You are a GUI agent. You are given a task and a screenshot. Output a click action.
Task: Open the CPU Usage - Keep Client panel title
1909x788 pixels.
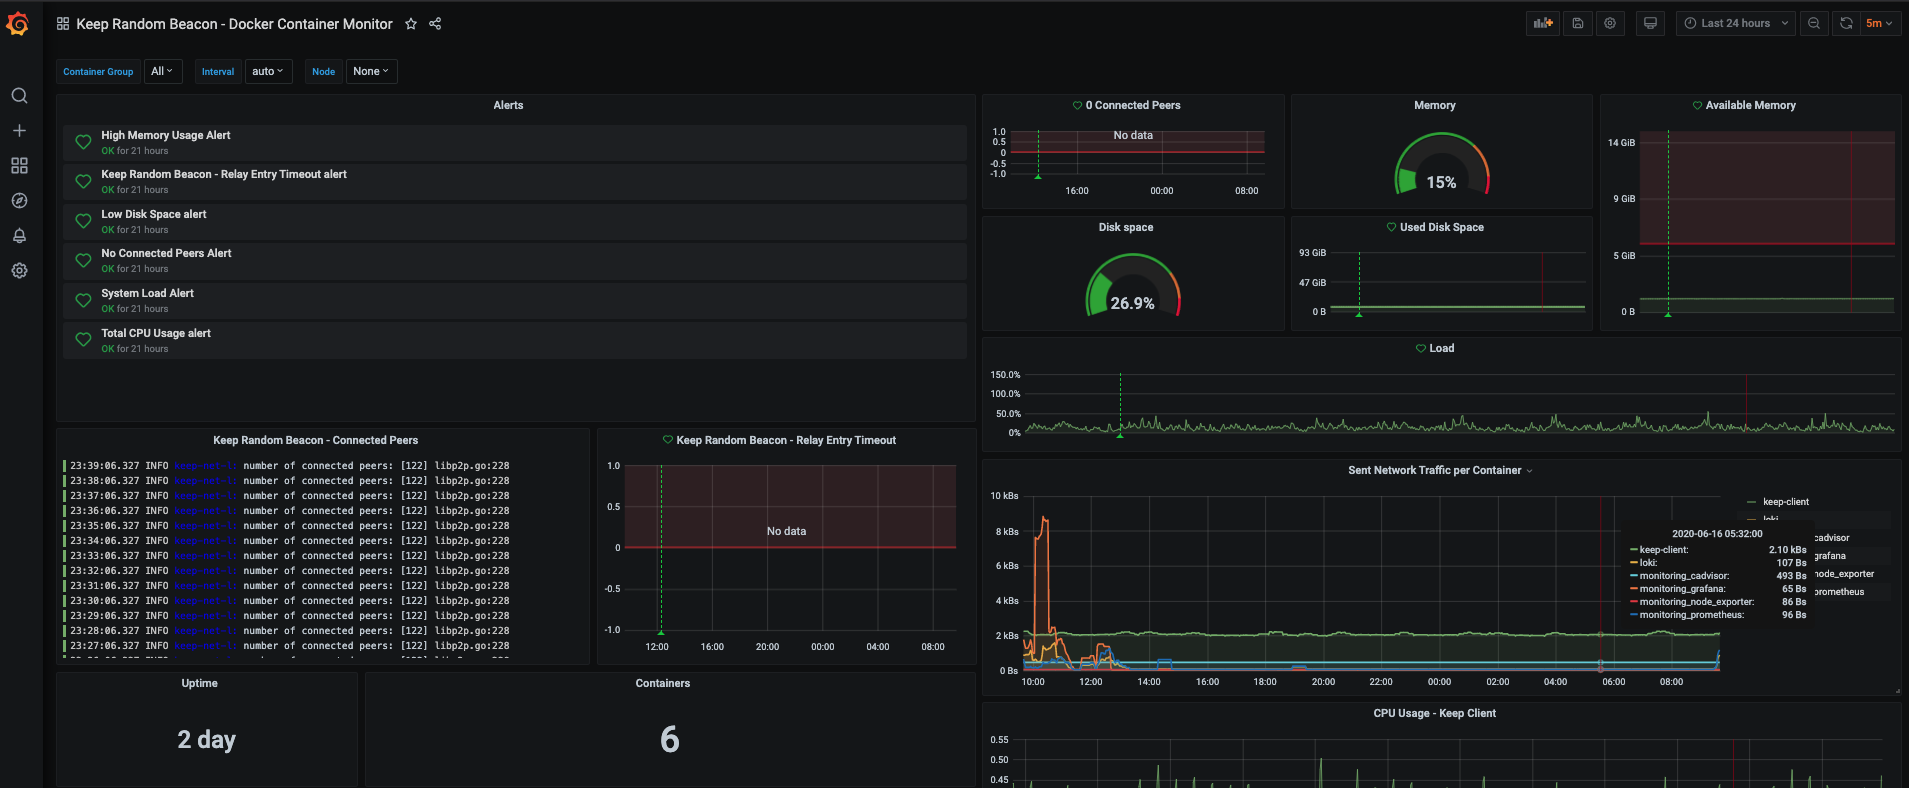click(1435, 713)
